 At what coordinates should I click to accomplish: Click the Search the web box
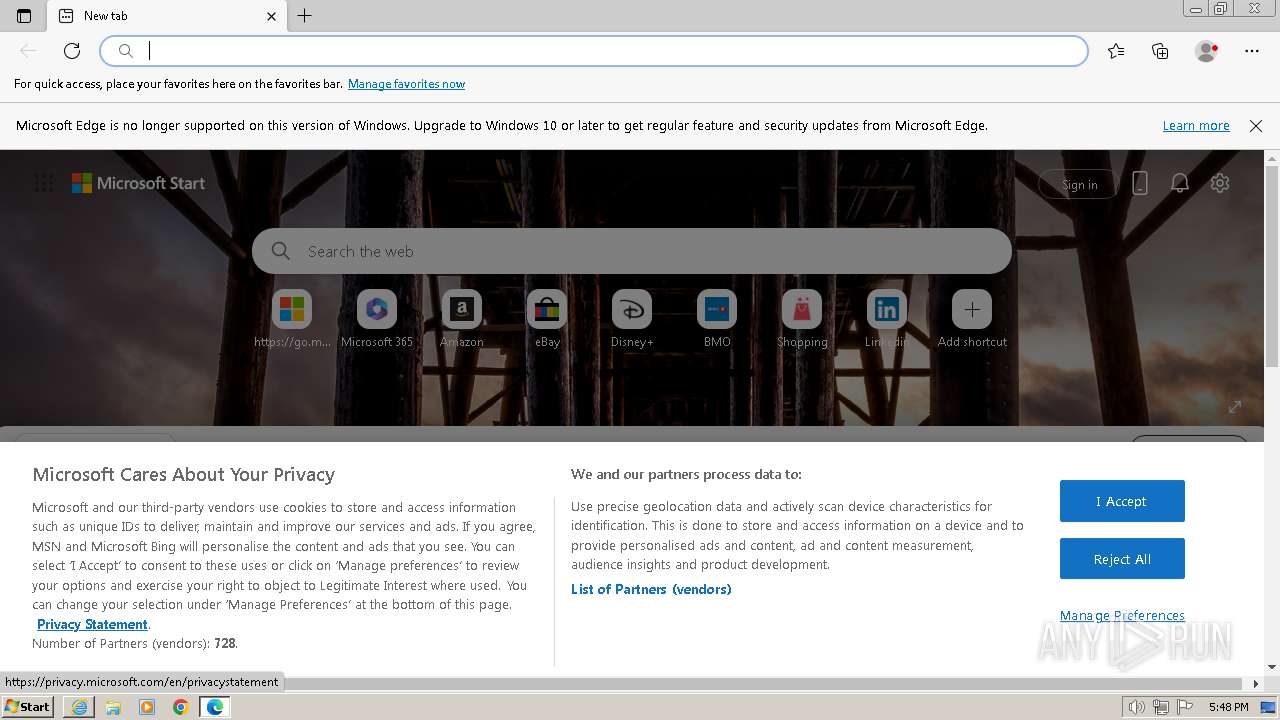tap(632, 251)
